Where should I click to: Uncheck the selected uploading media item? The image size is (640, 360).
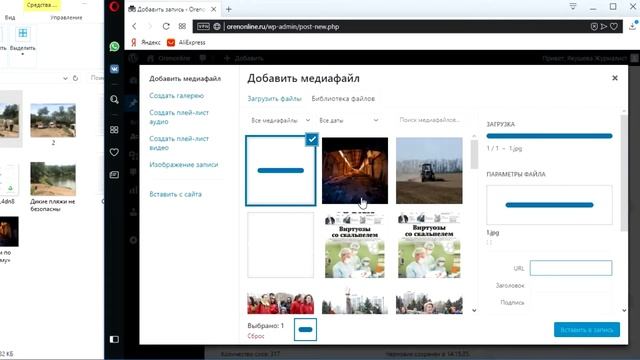coord(312,139)
